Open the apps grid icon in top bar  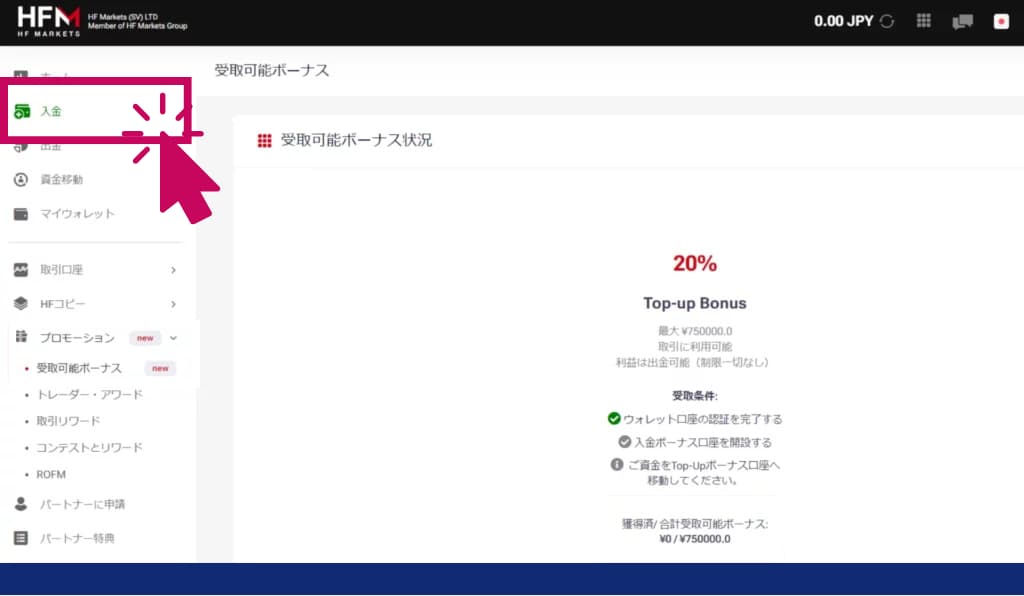923,19
